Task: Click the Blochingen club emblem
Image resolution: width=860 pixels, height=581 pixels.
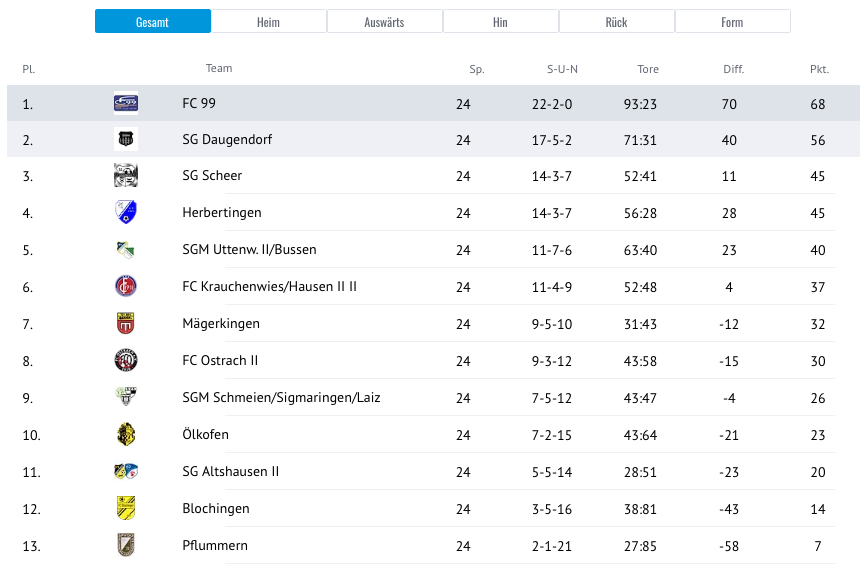Action: click(125, 508)
